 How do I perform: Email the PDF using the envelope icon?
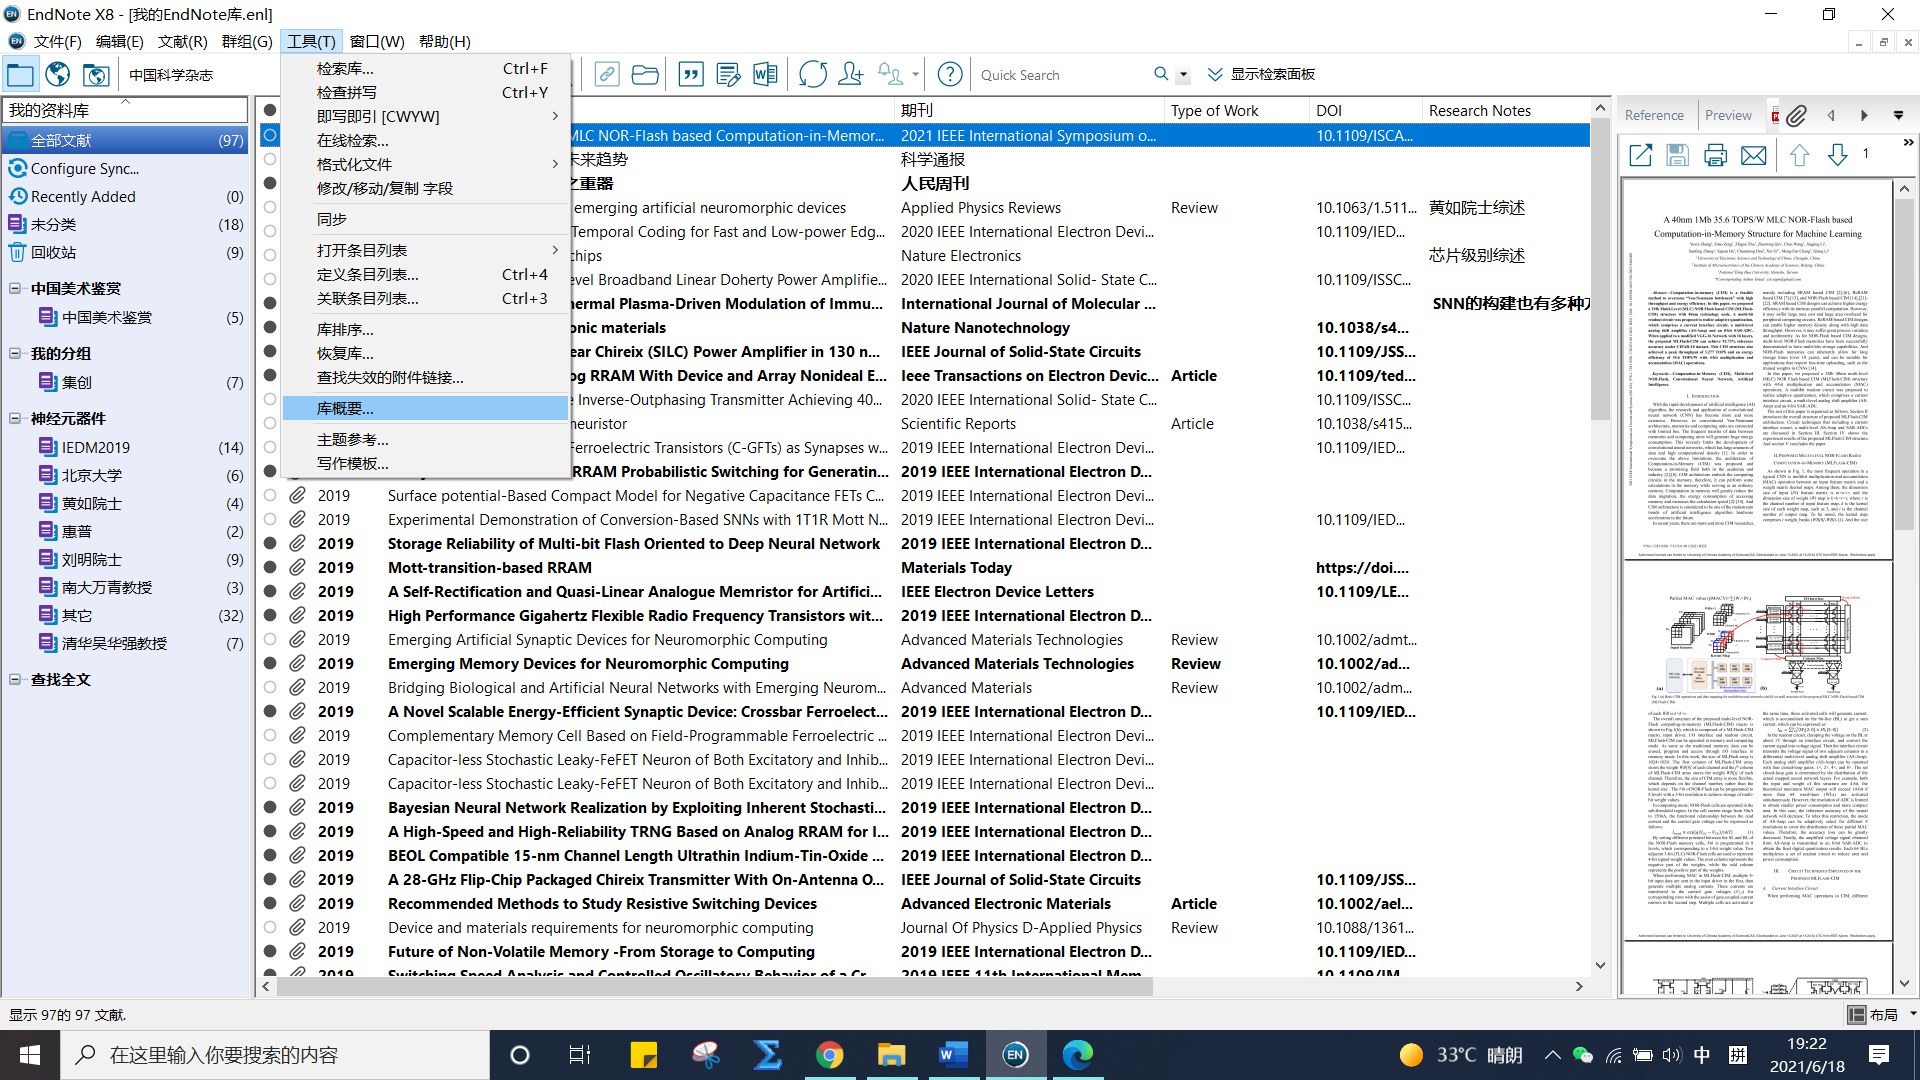1755,155
